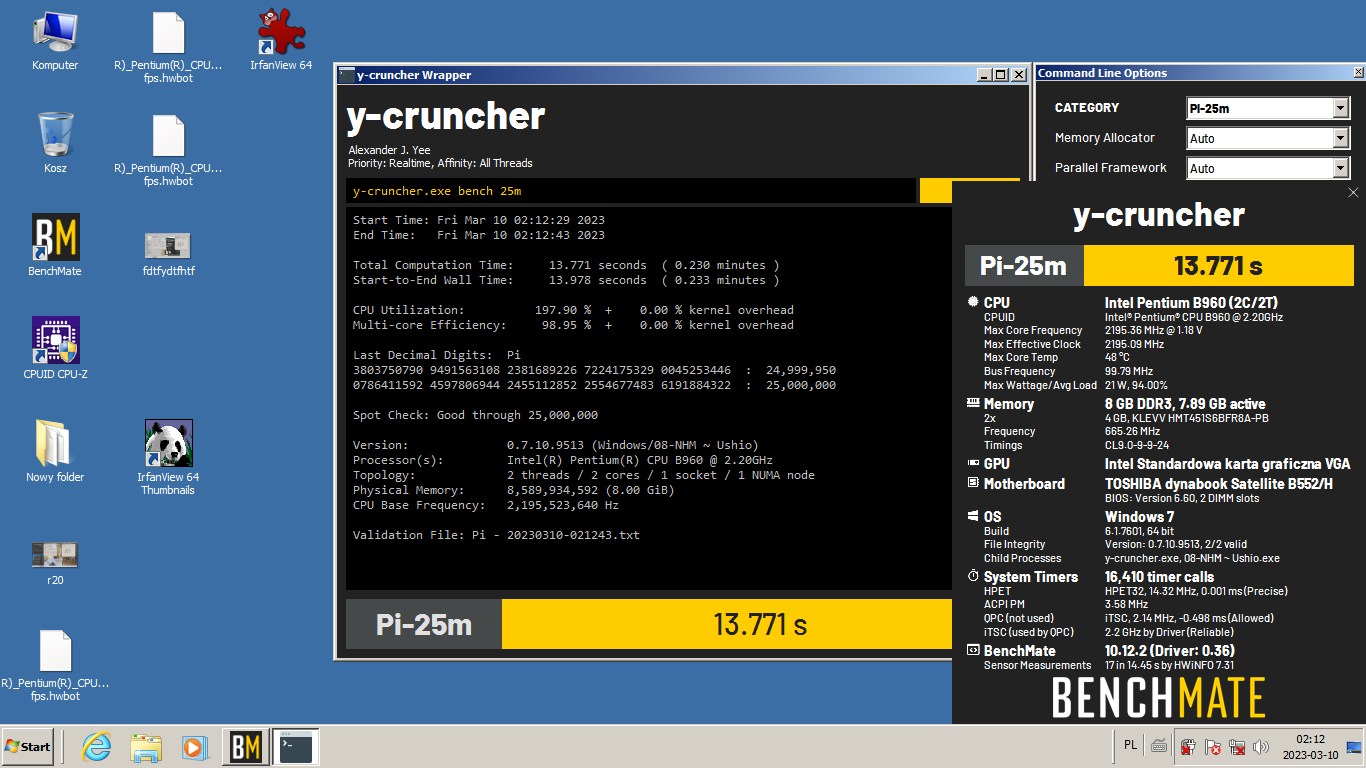Screen dimensions: 1366x768
Task: Click the y-cruncher.exe bench 25m command field
Action: pyautogui.click(x=631, y=191)
